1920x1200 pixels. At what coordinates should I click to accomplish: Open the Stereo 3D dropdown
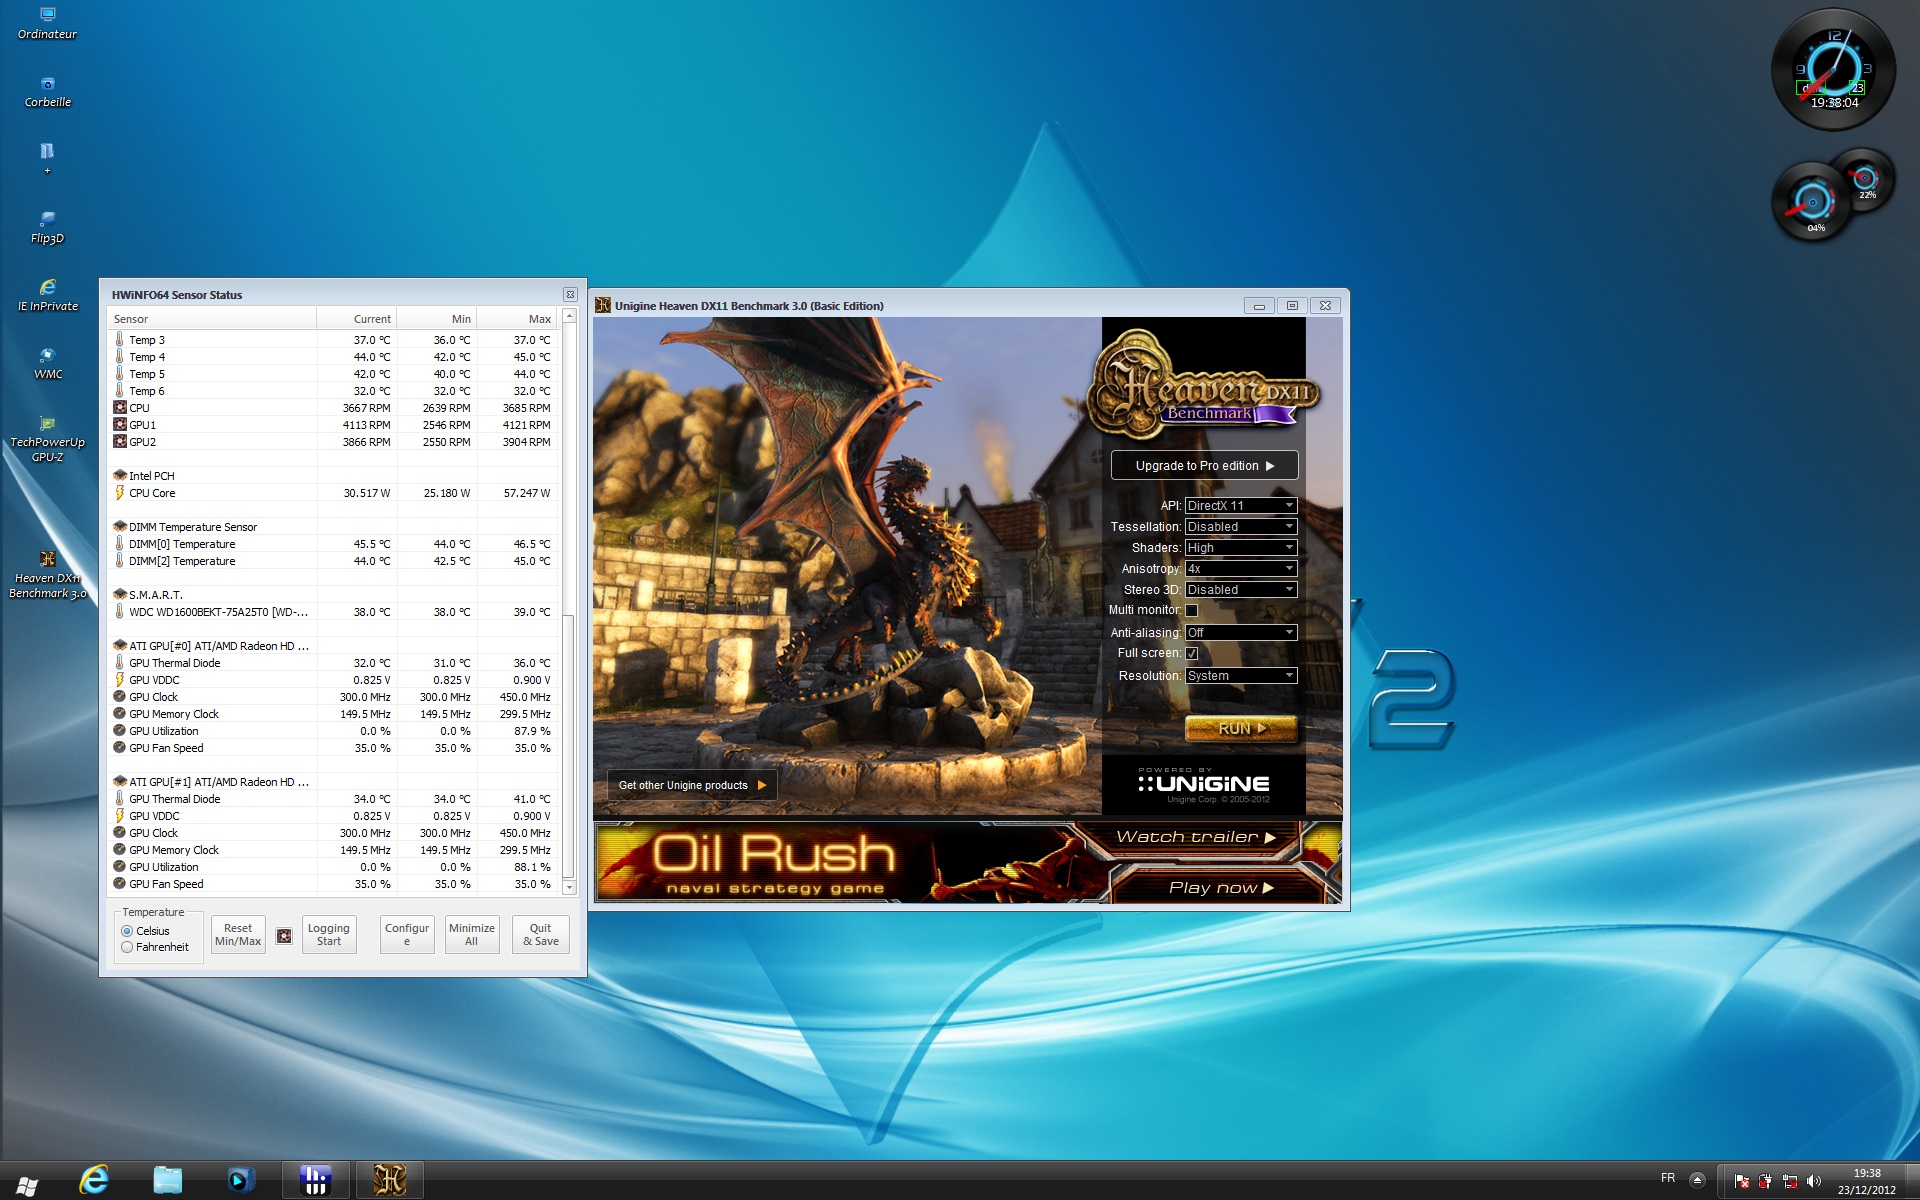pyautogui.click(x=1240, y=590)
